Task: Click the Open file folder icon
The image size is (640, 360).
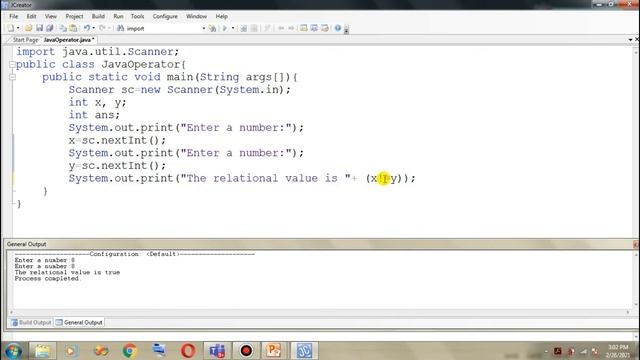Action: [28, 28]
